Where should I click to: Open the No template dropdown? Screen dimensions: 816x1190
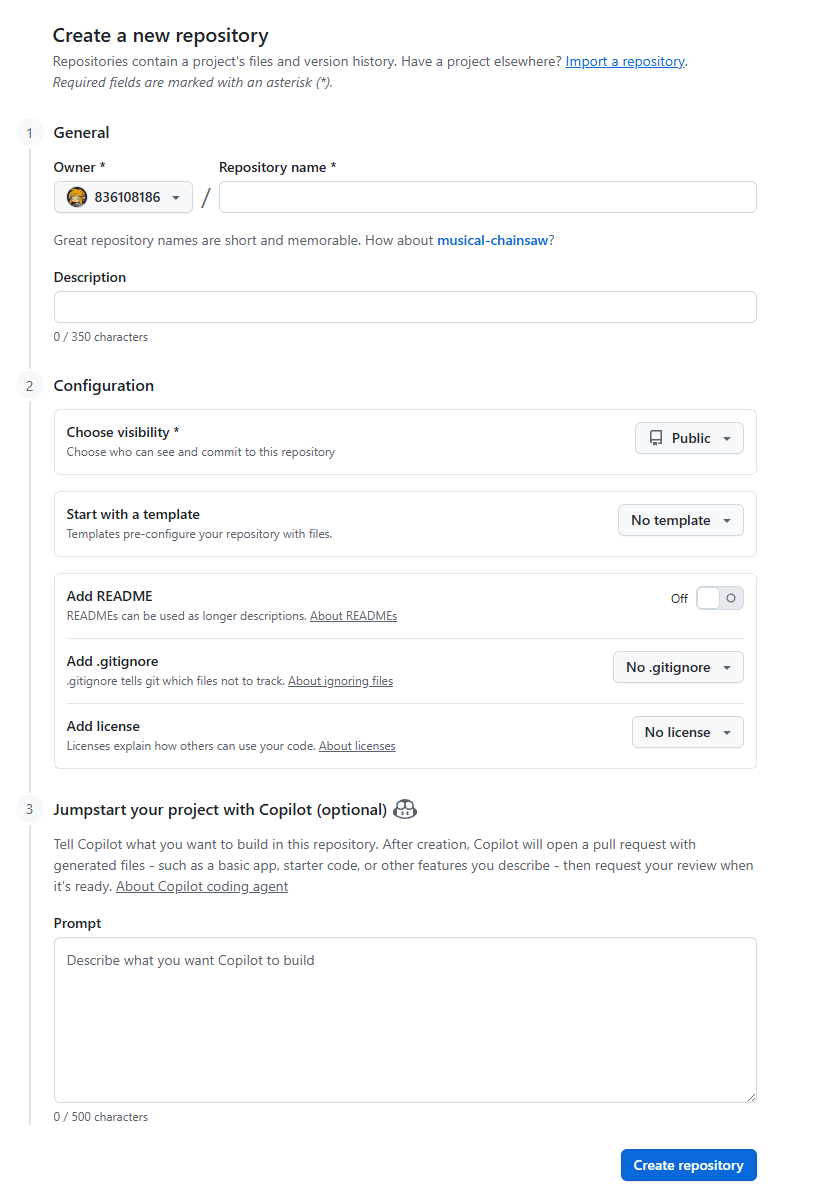click(x=680, y=520)
